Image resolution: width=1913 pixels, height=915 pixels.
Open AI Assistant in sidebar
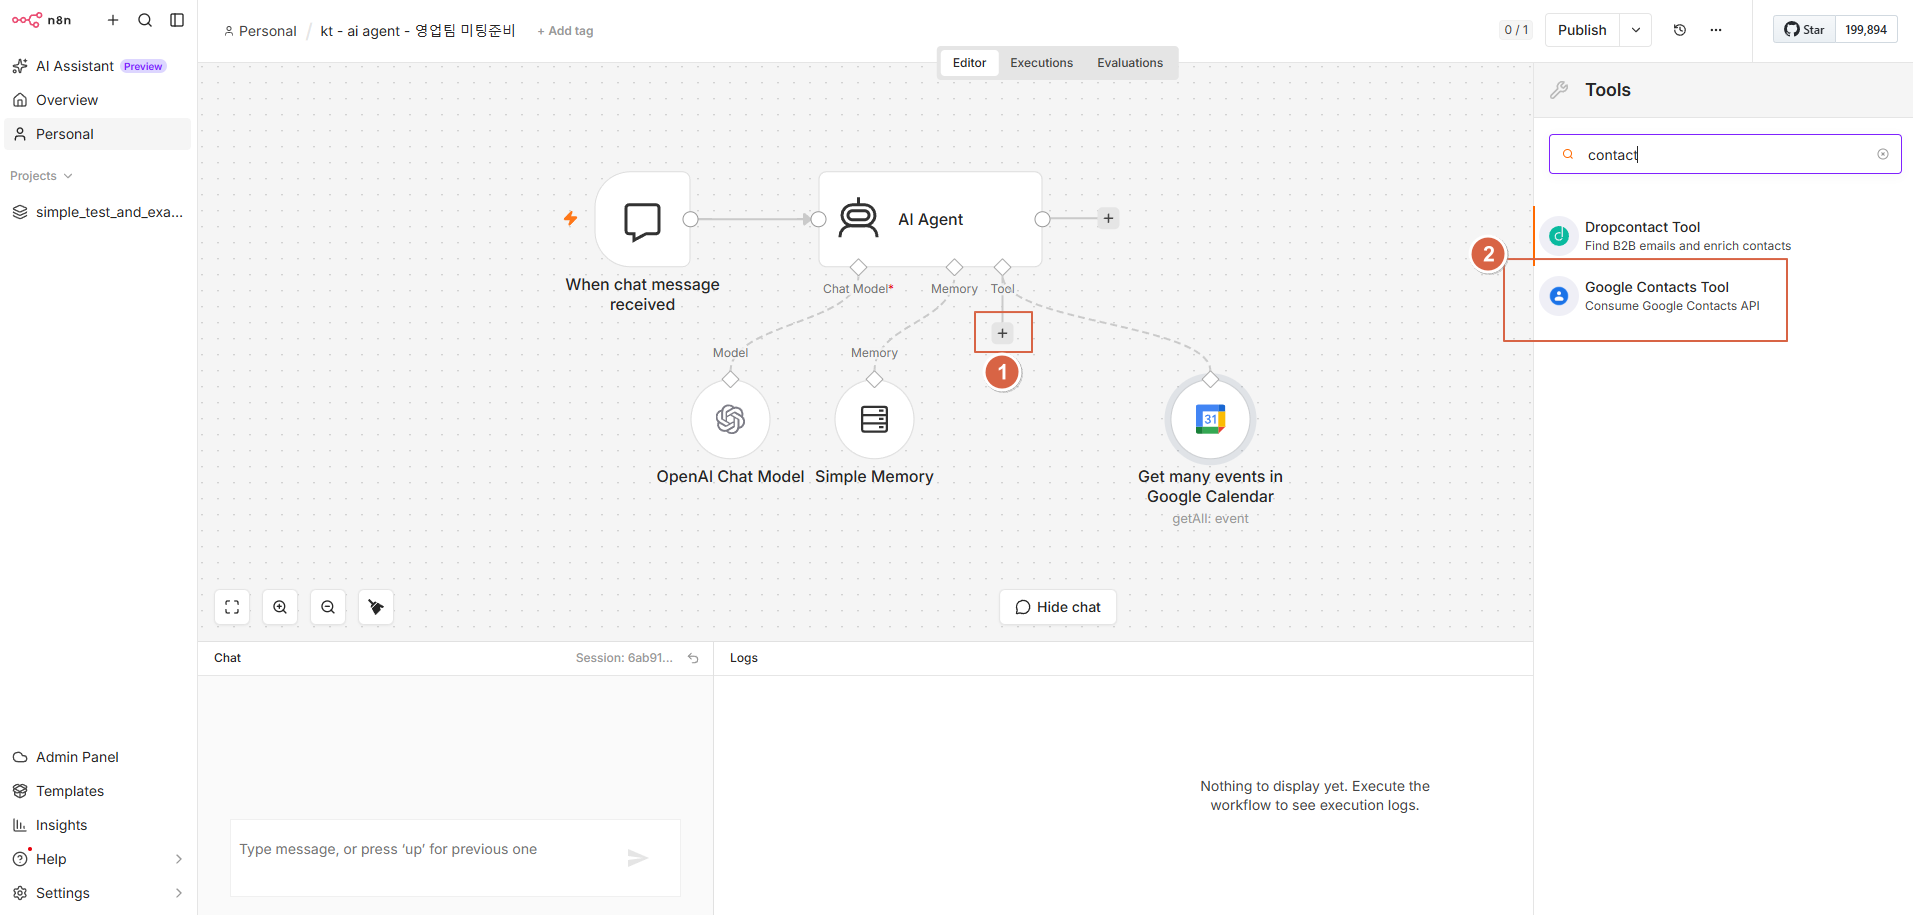click(97, 66)
